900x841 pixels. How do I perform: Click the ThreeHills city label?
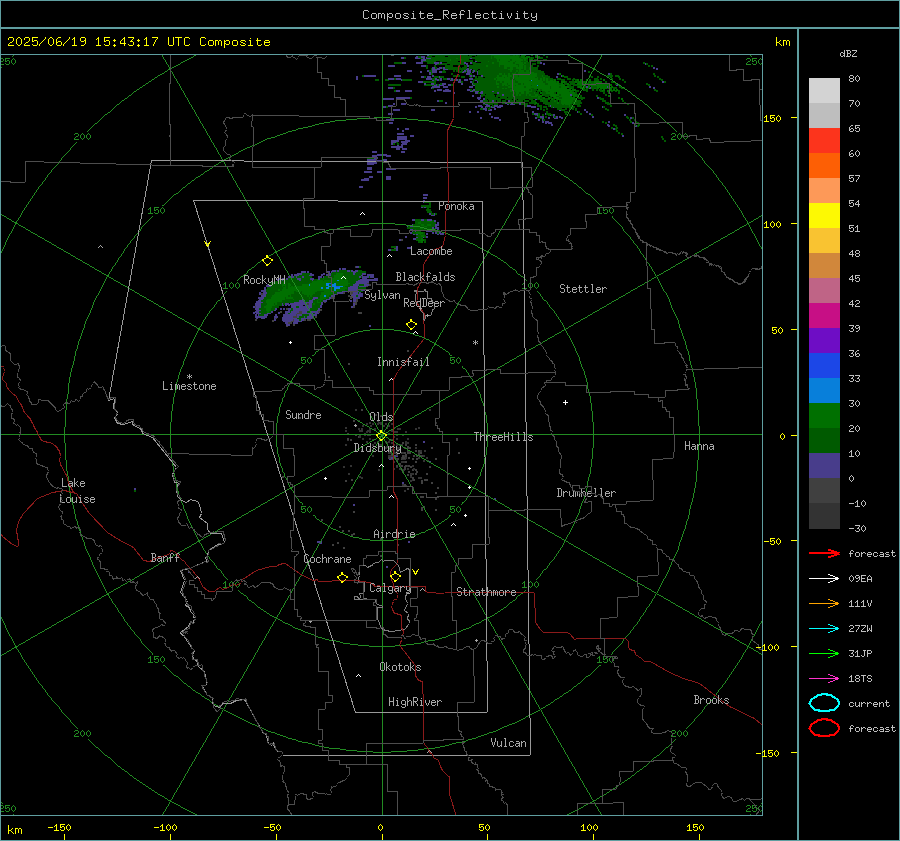(x=503, y=437)
